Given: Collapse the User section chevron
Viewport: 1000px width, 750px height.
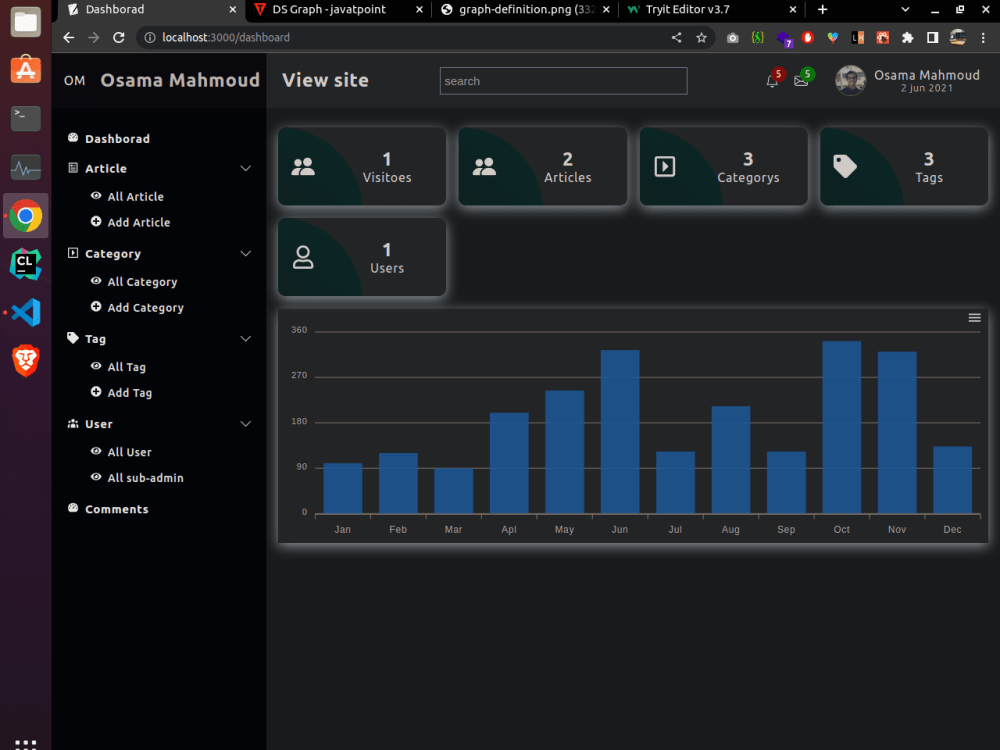Looking at the screenshot, I should 246,423.
